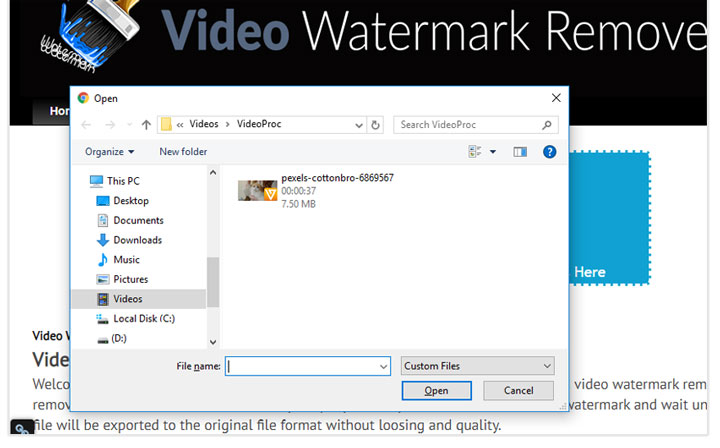Screen dimensions: 720x448
Task: Open the view options dropdown arrow
Action: tap(493, 151)
